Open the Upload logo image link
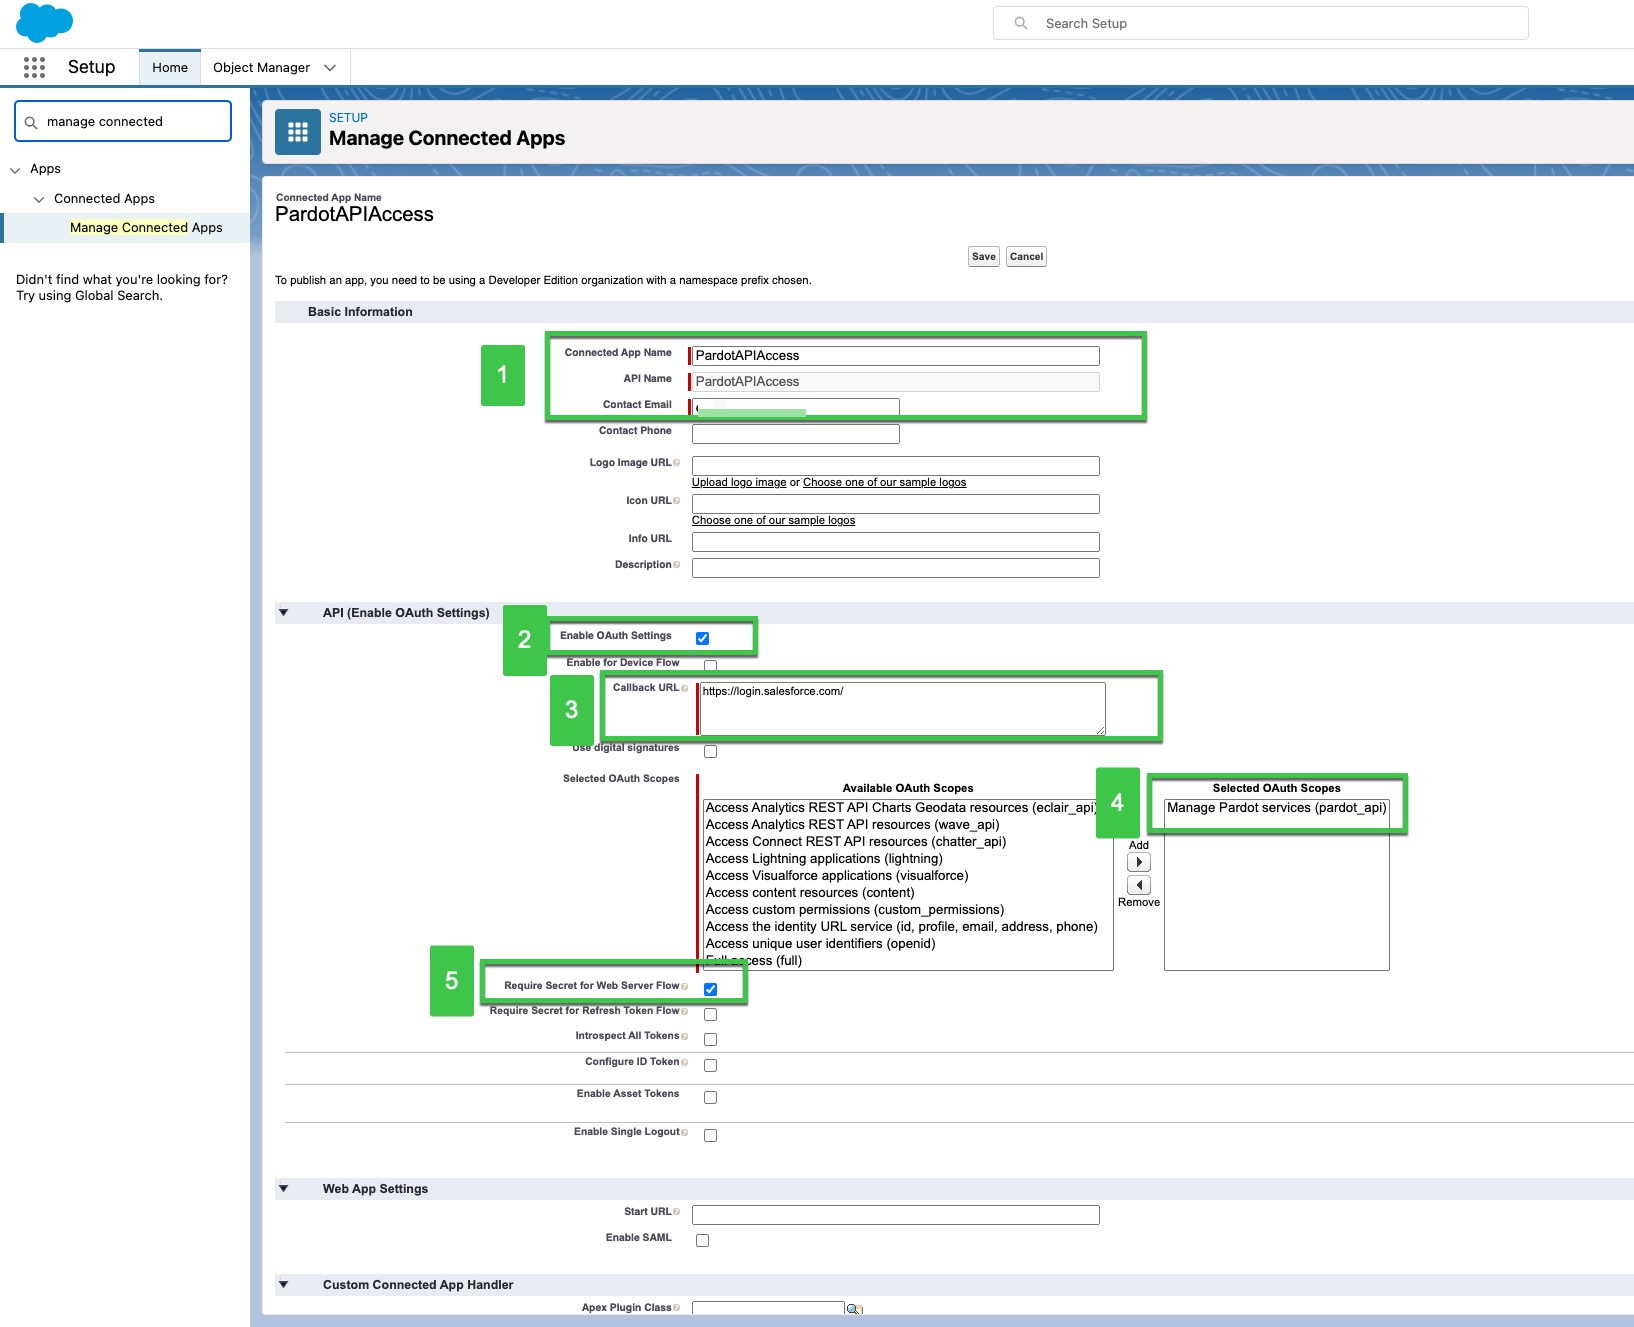 739,482
